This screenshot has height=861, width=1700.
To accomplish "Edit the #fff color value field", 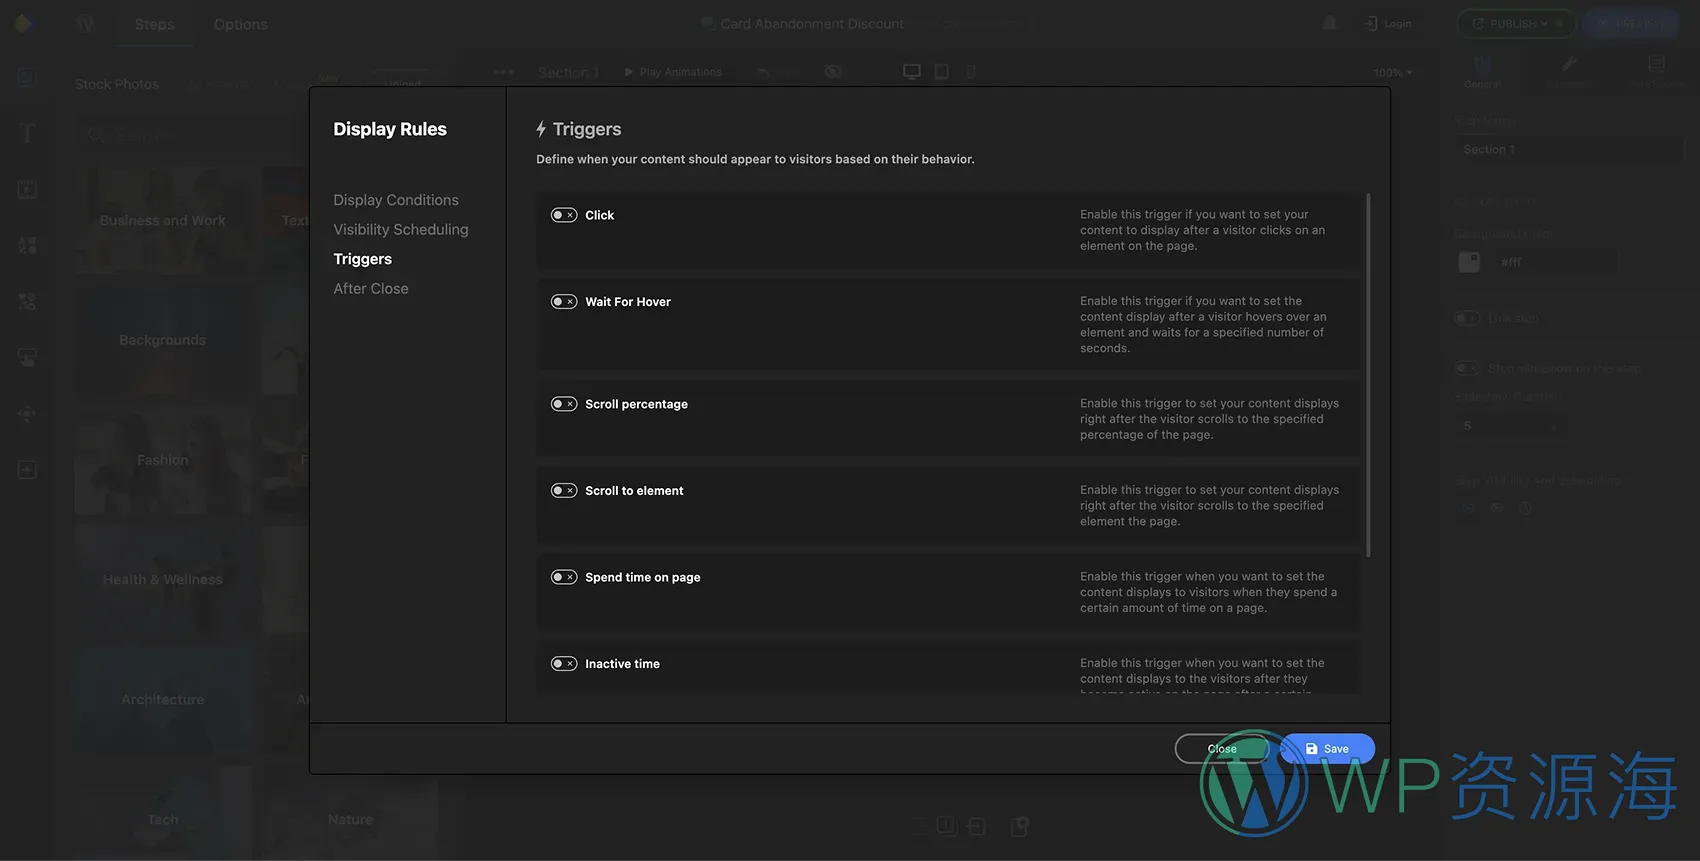I will point(1556,262).
